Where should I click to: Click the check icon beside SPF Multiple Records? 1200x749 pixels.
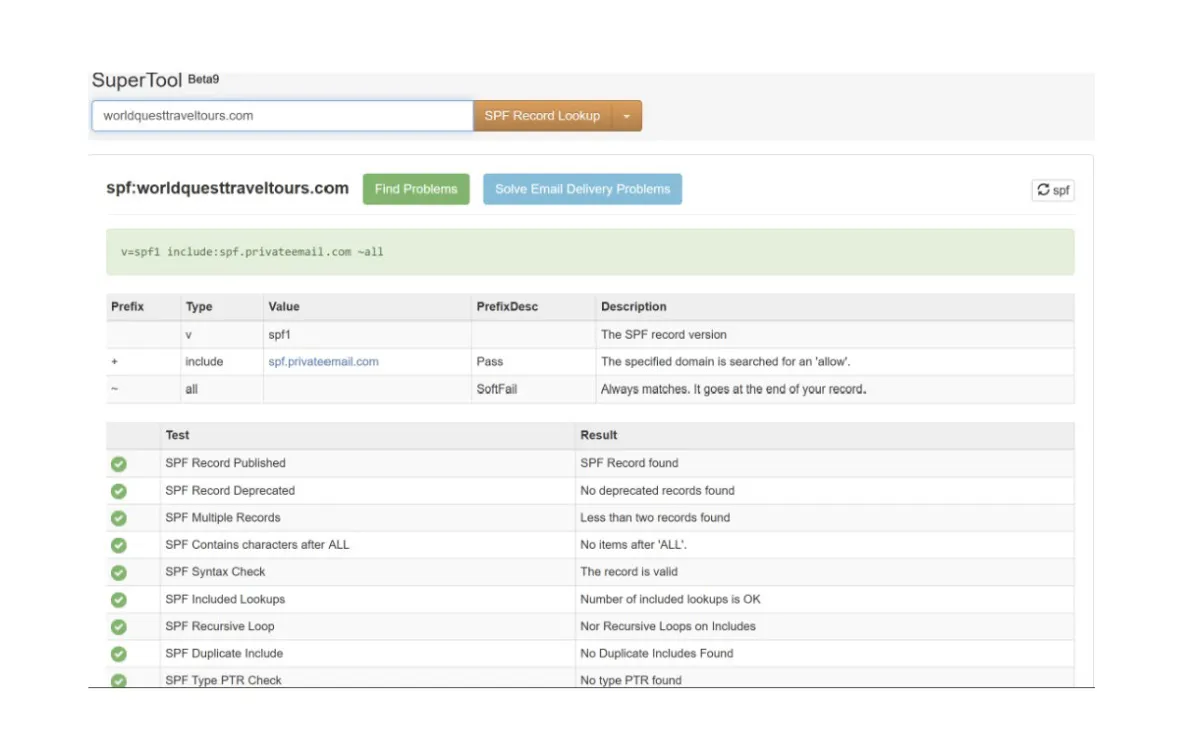point(119,518)
